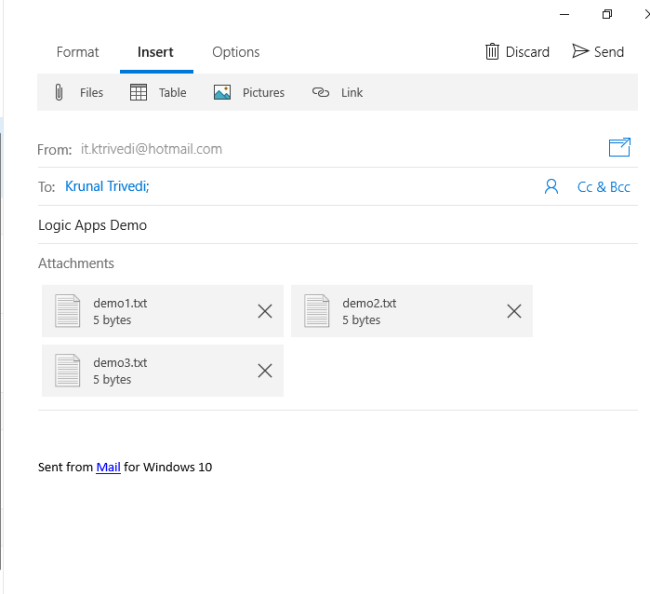Image resolution: width=650 pixels, height=594 pixels.
Task: Click the Discard trash icon
Action: point(492,52)
